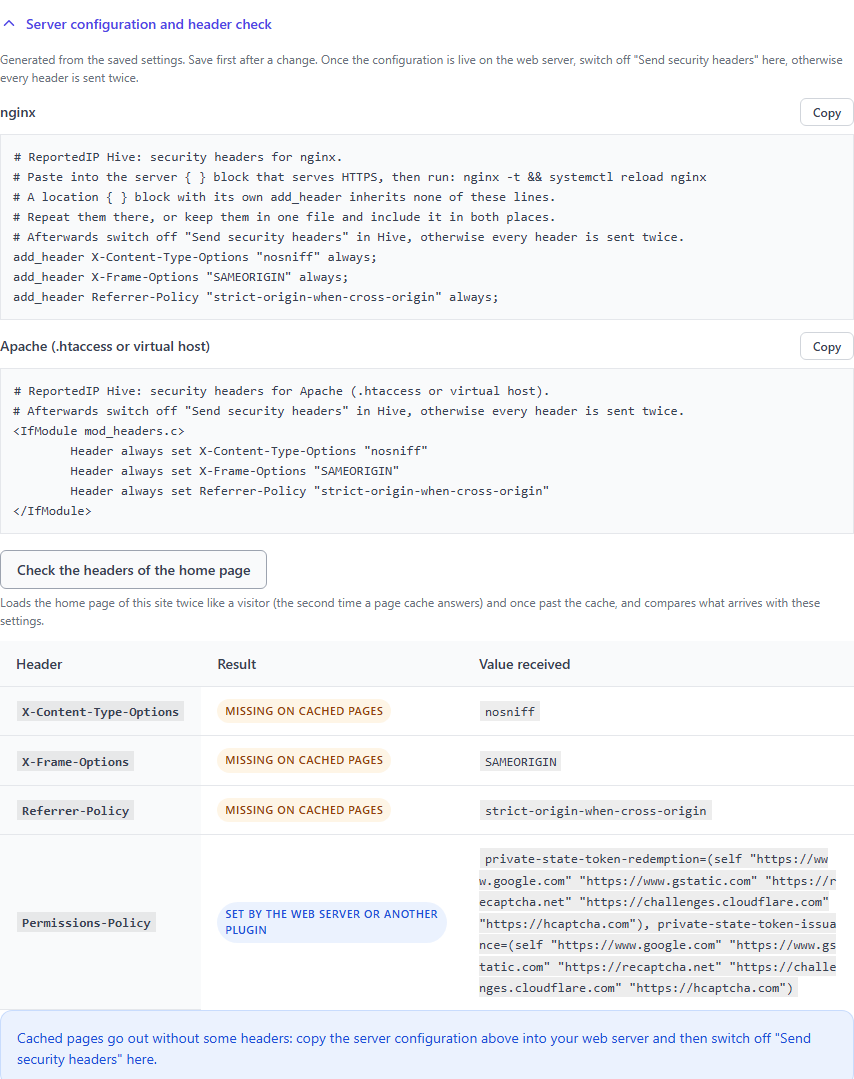Click the Header always set X-Frame-Options line
The image size is (854, 1079).
coord(235,471)
